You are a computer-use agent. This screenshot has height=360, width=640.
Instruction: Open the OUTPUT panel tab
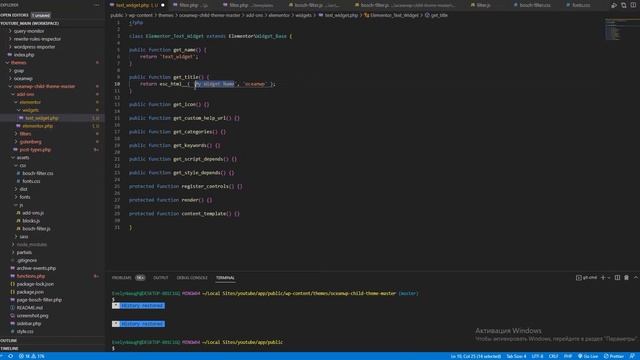pos(160,278)
